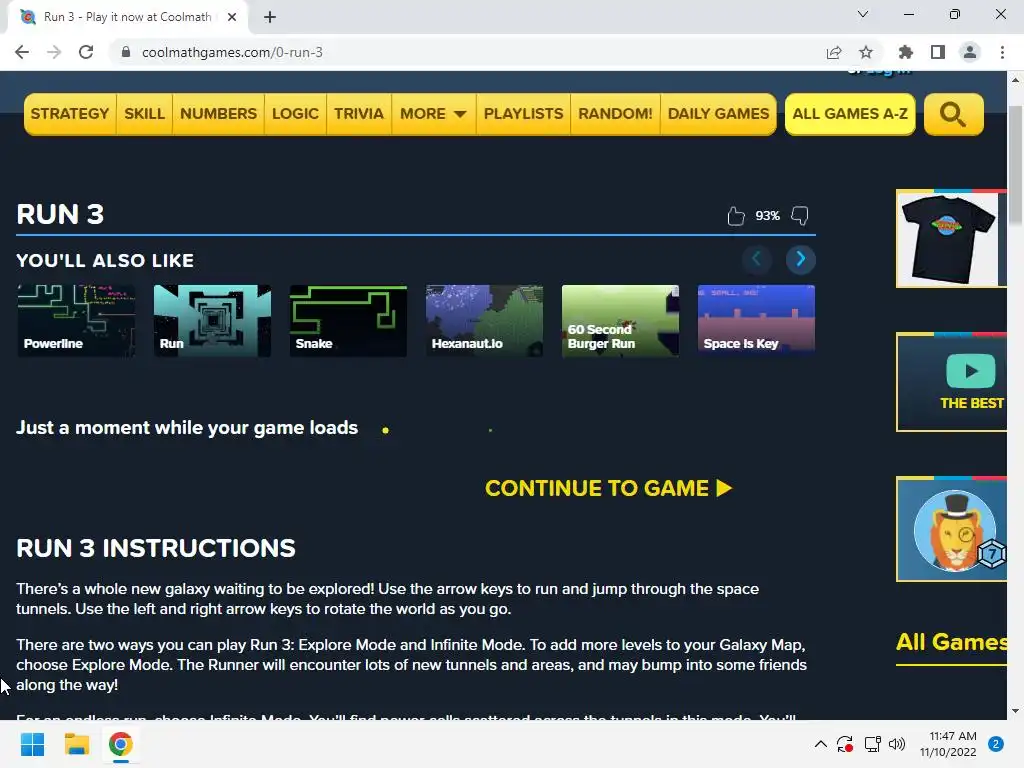This screenshot has height=768, width=1024.
Task: Open a new browser tab
Action: click(x=270, y=17)
